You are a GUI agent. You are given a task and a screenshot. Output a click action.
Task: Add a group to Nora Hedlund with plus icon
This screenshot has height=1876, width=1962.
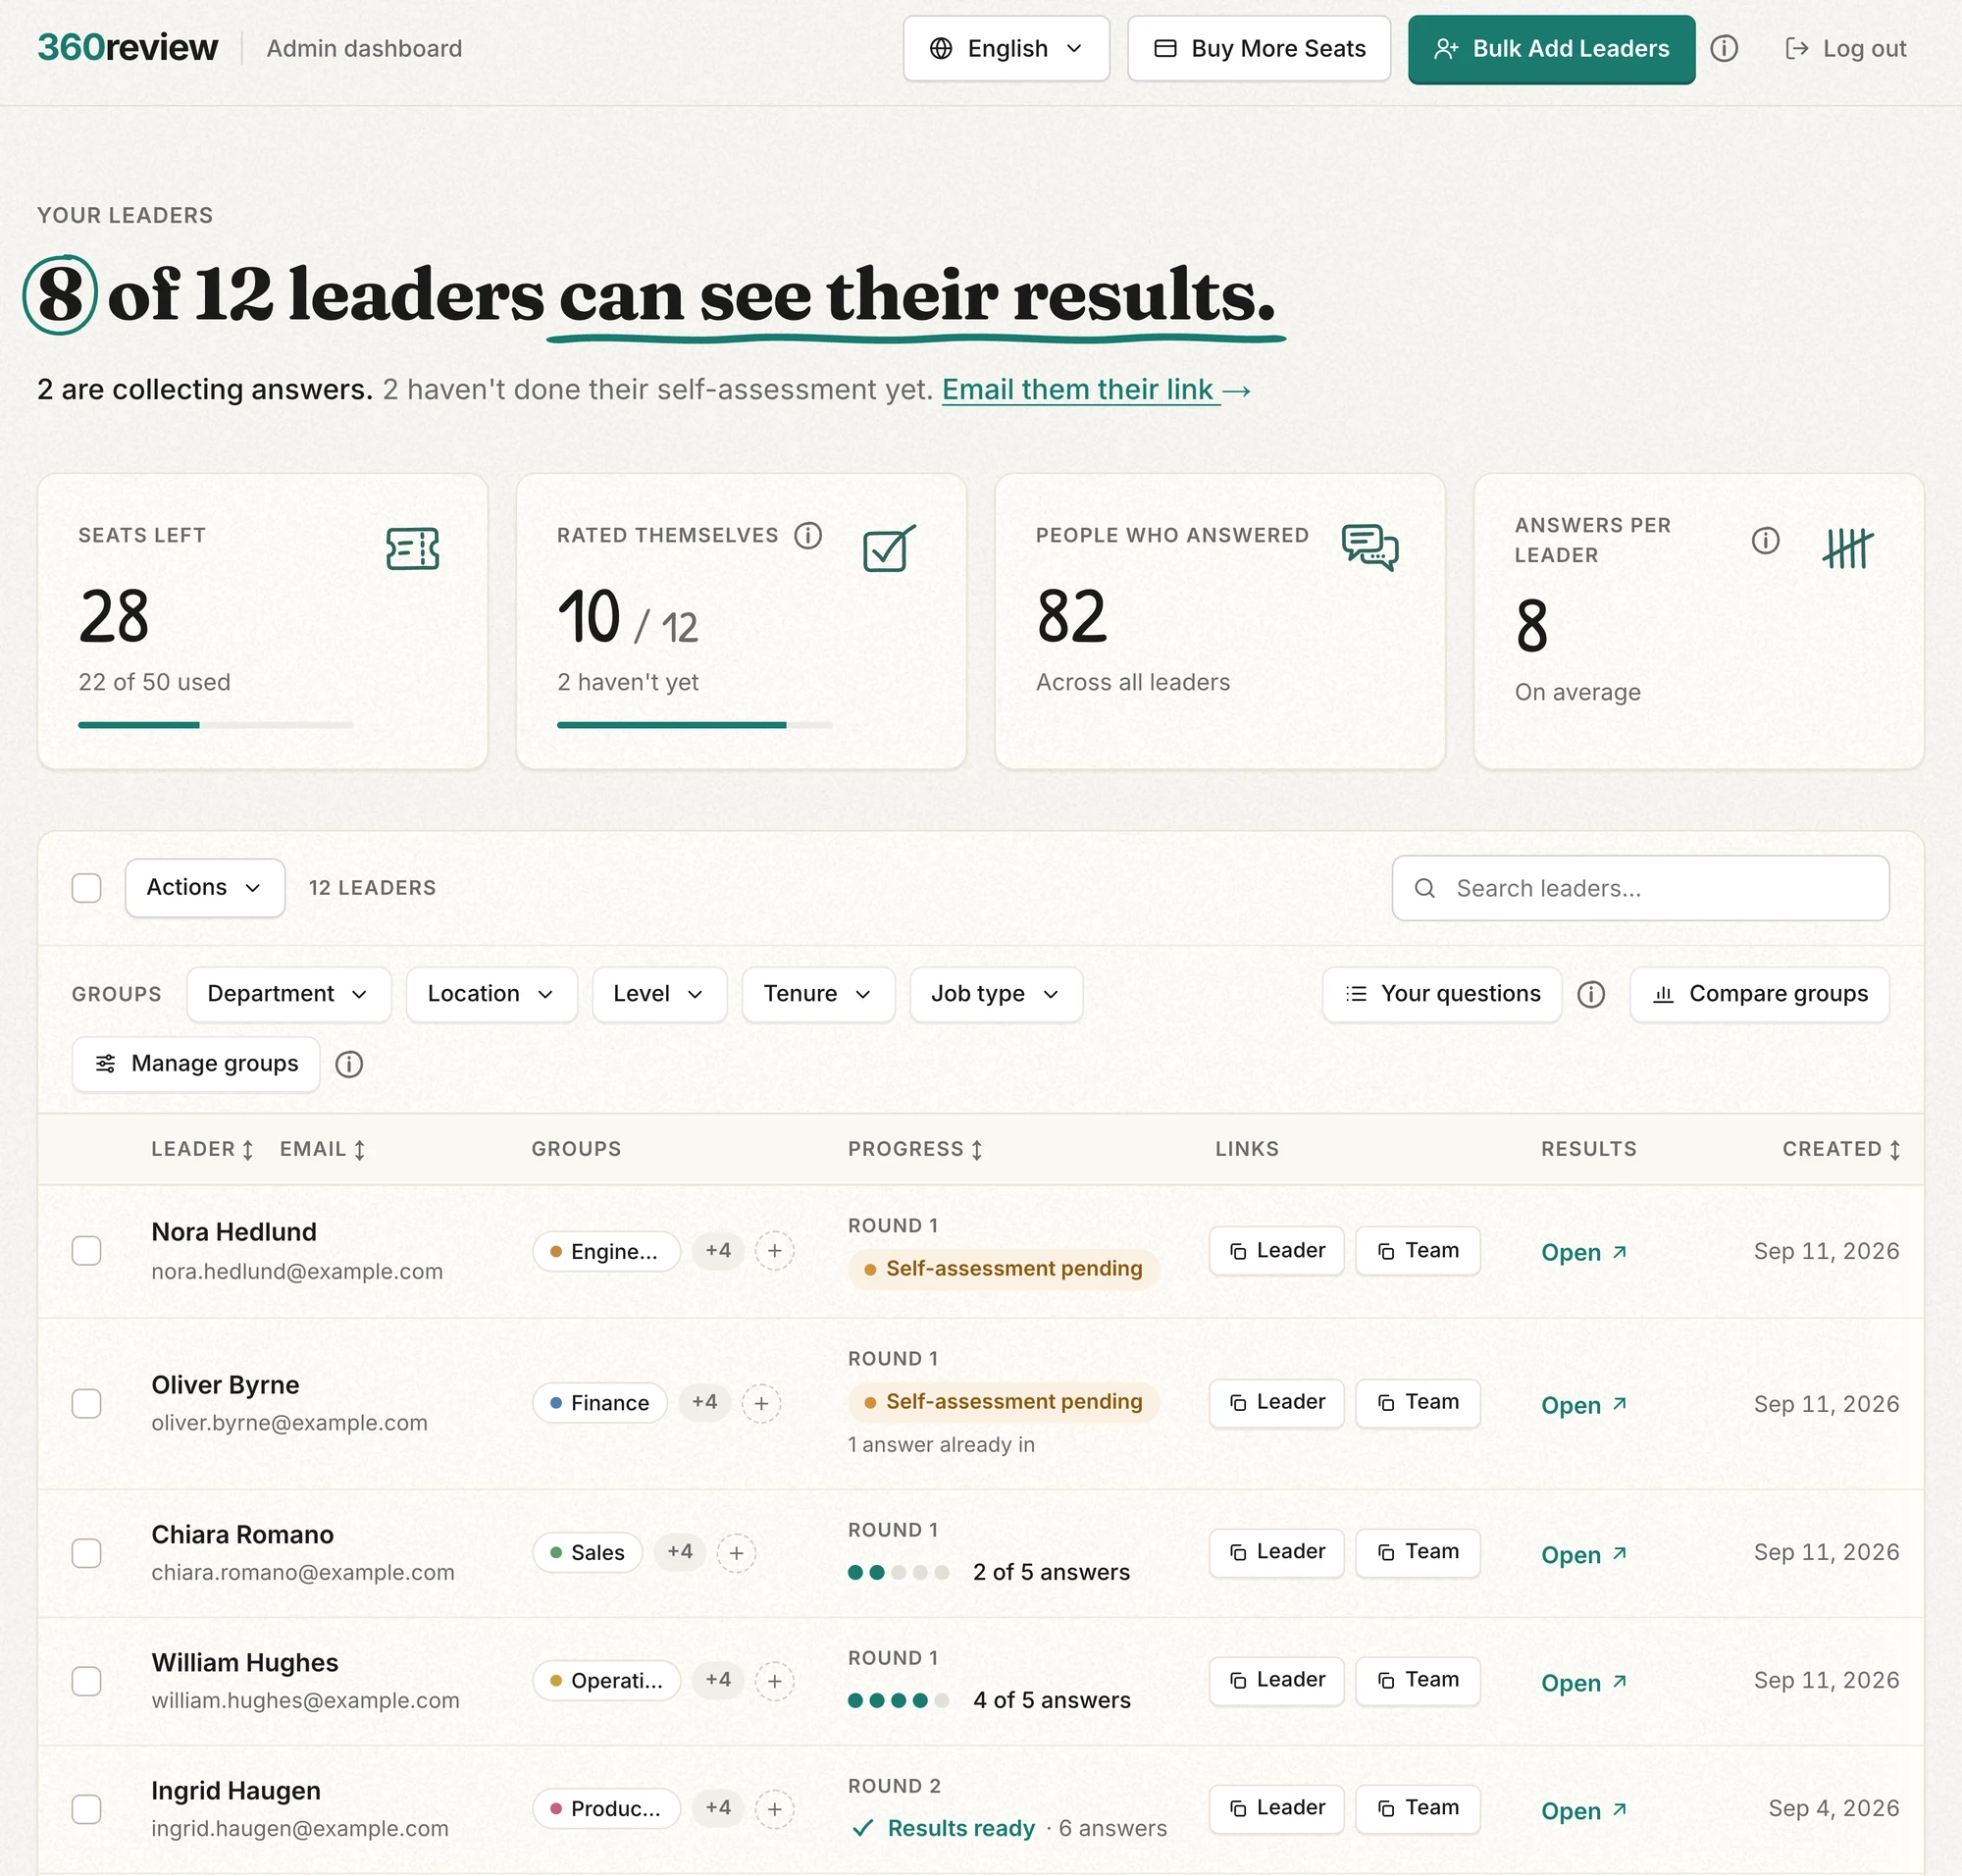(774, 1251)
